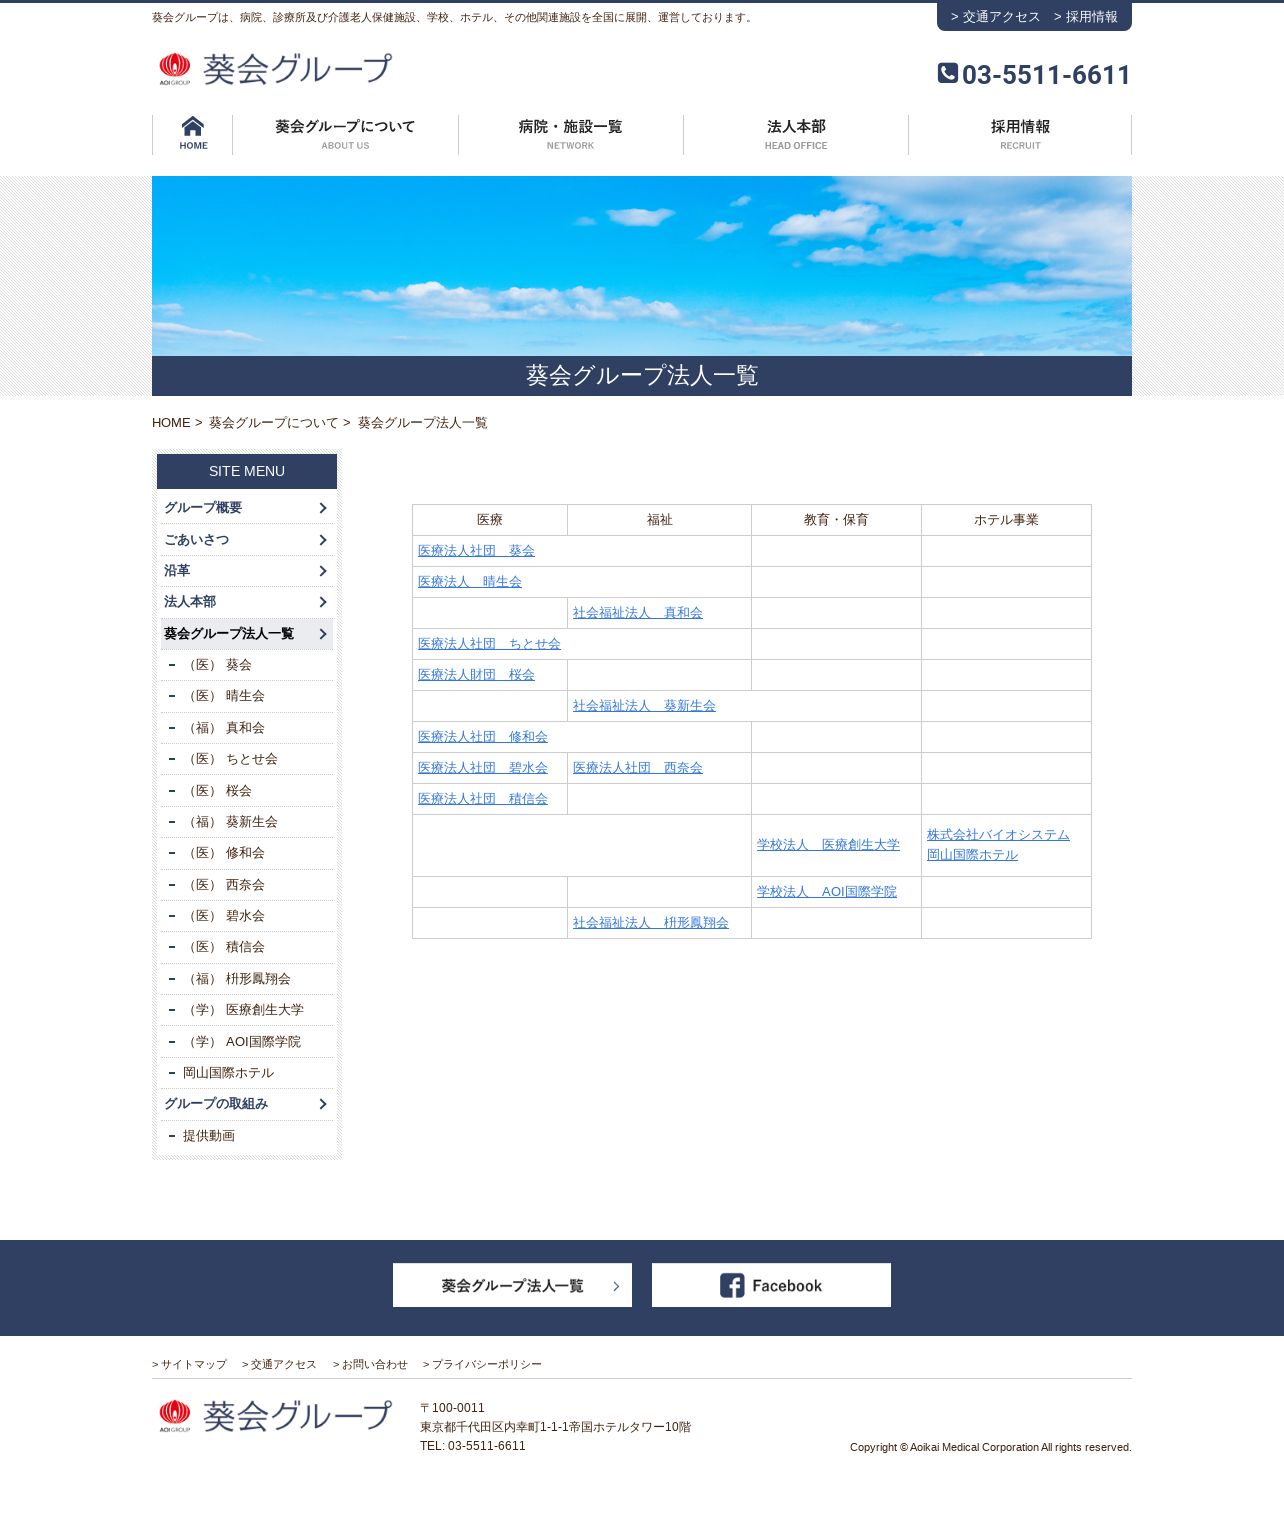Click 交通アクセス footer link

[x=279, y=1364]
